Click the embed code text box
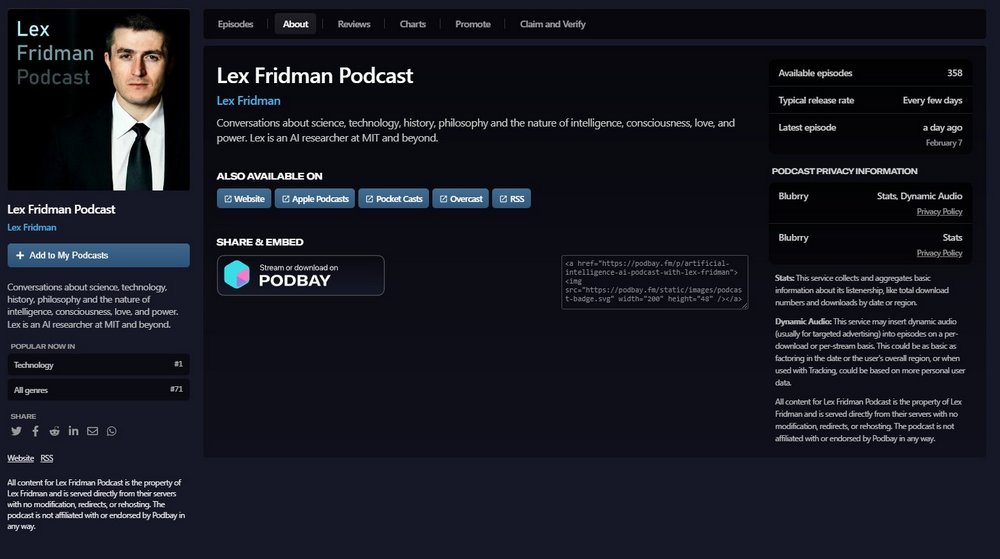Screen dimensions: 1000x559 pyautogui.click(x=654, y=282)
